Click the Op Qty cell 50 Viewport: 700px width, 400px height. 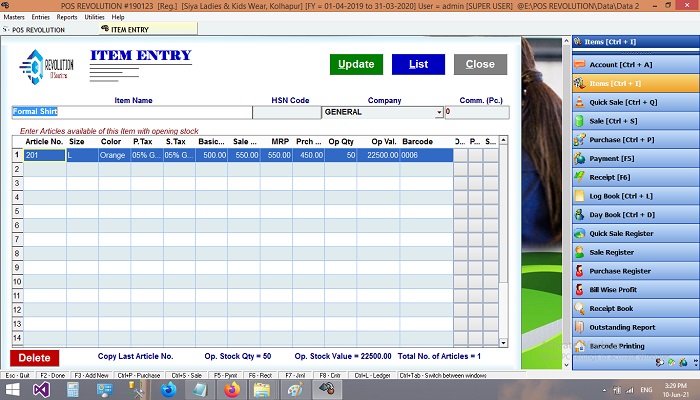341,155
